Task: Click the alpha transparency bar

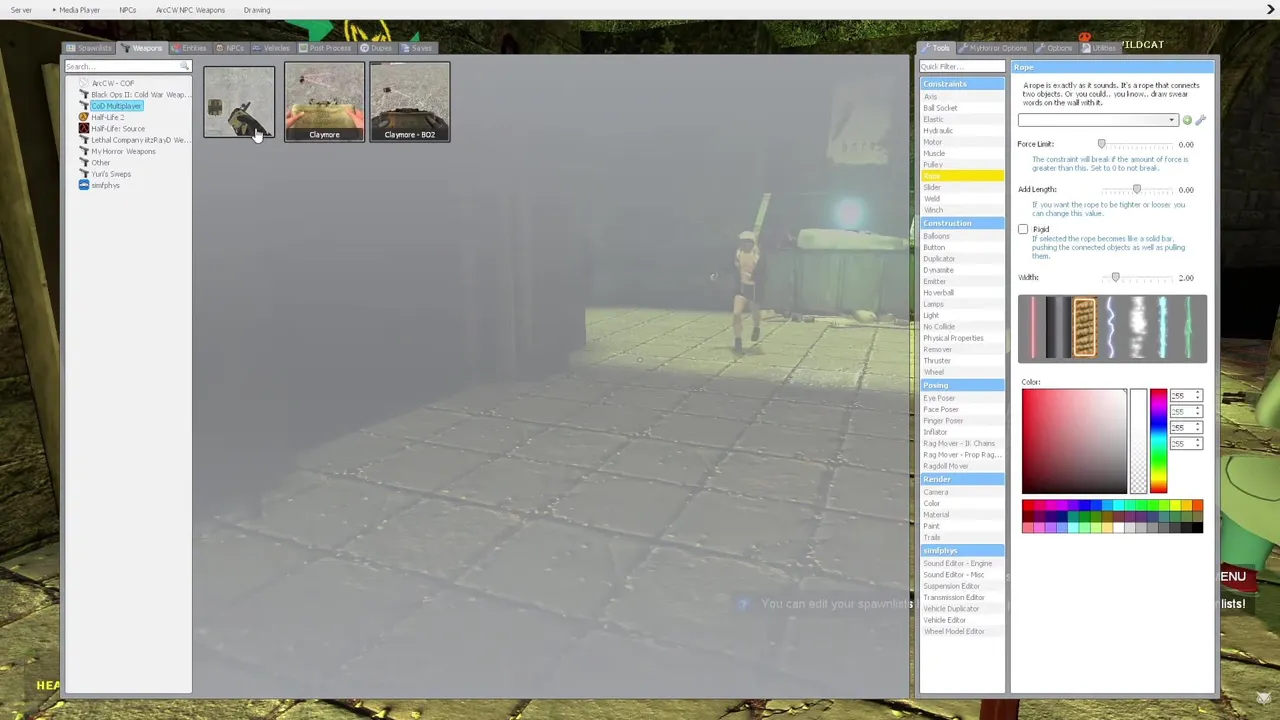Action: [1138, 441]
